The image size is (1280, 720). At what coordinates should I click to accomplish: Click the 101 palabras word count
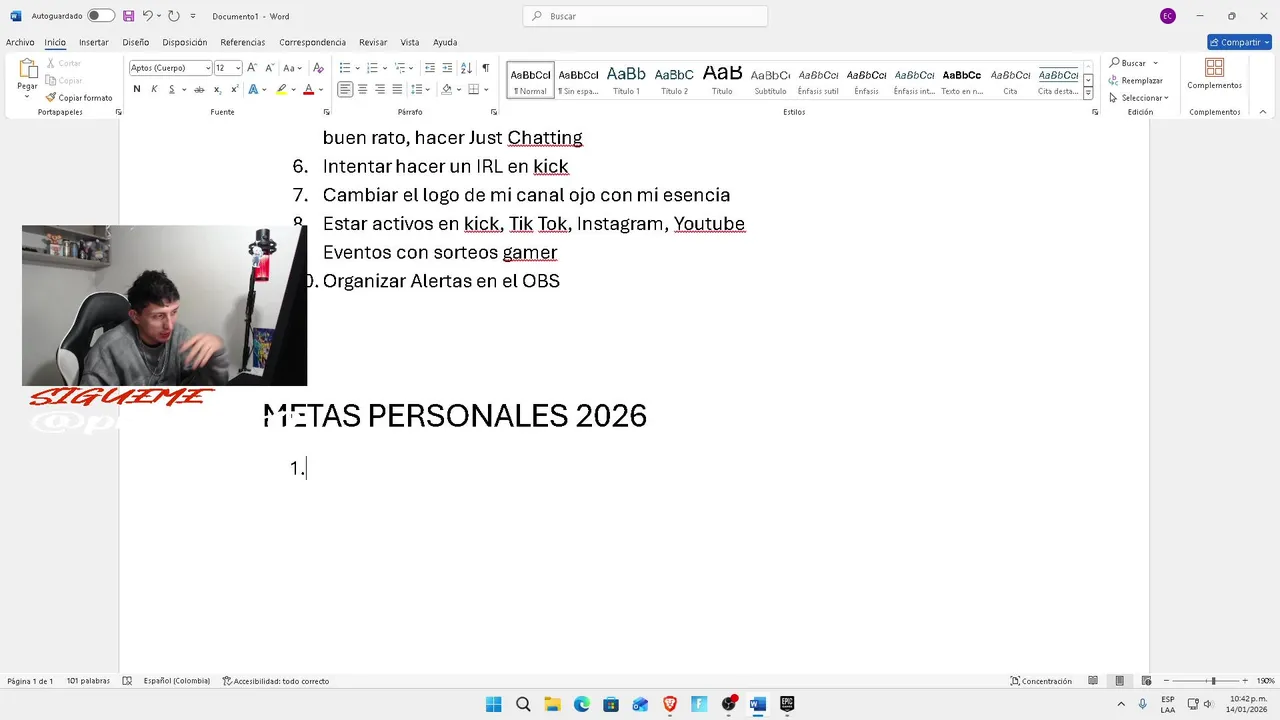point(88,681)
